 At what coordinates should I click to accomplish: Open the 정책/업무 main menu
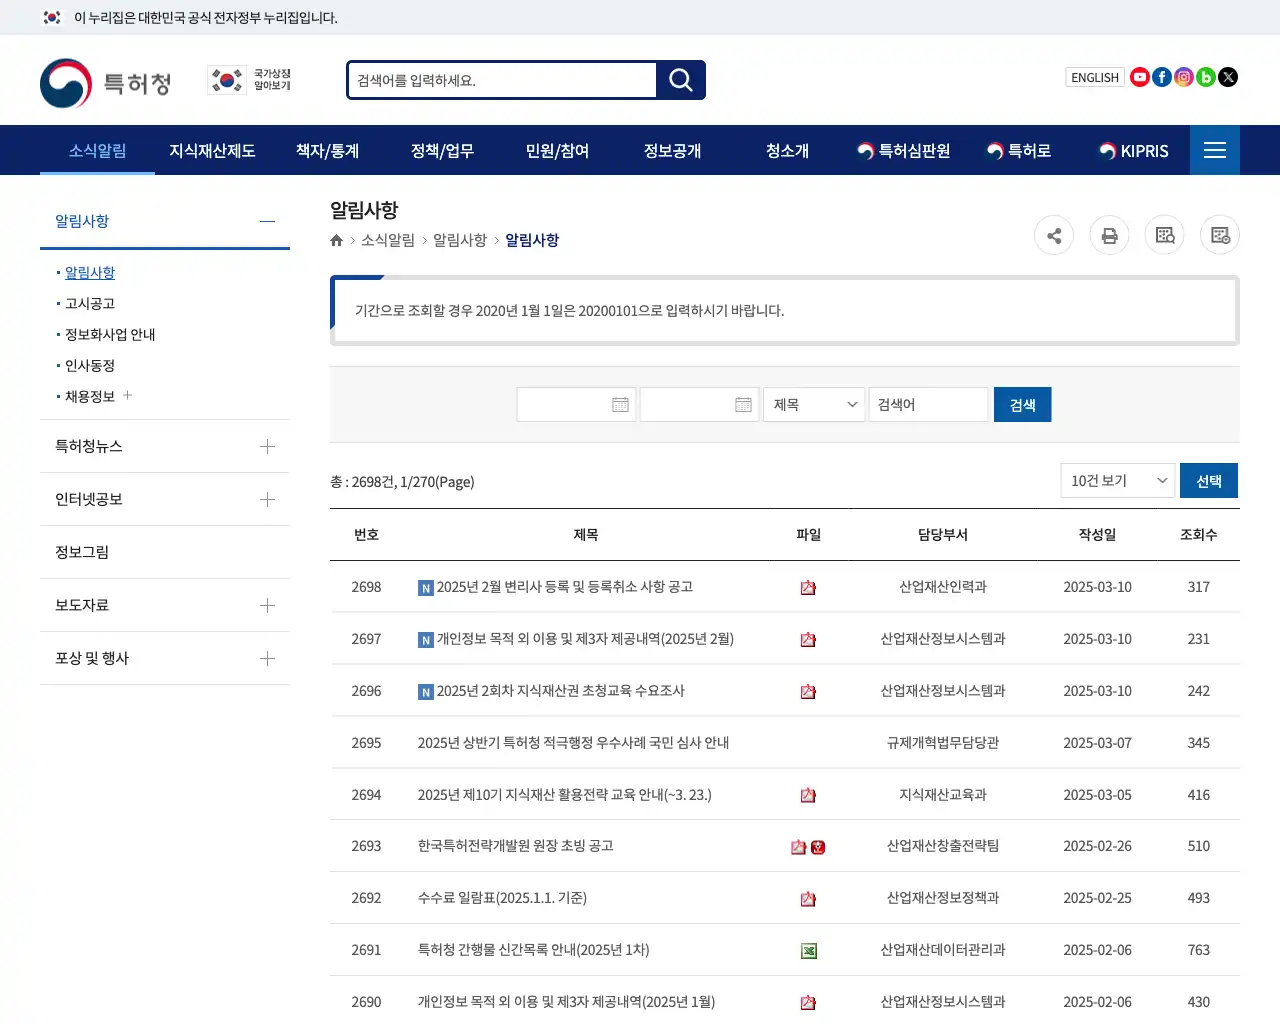442,150
